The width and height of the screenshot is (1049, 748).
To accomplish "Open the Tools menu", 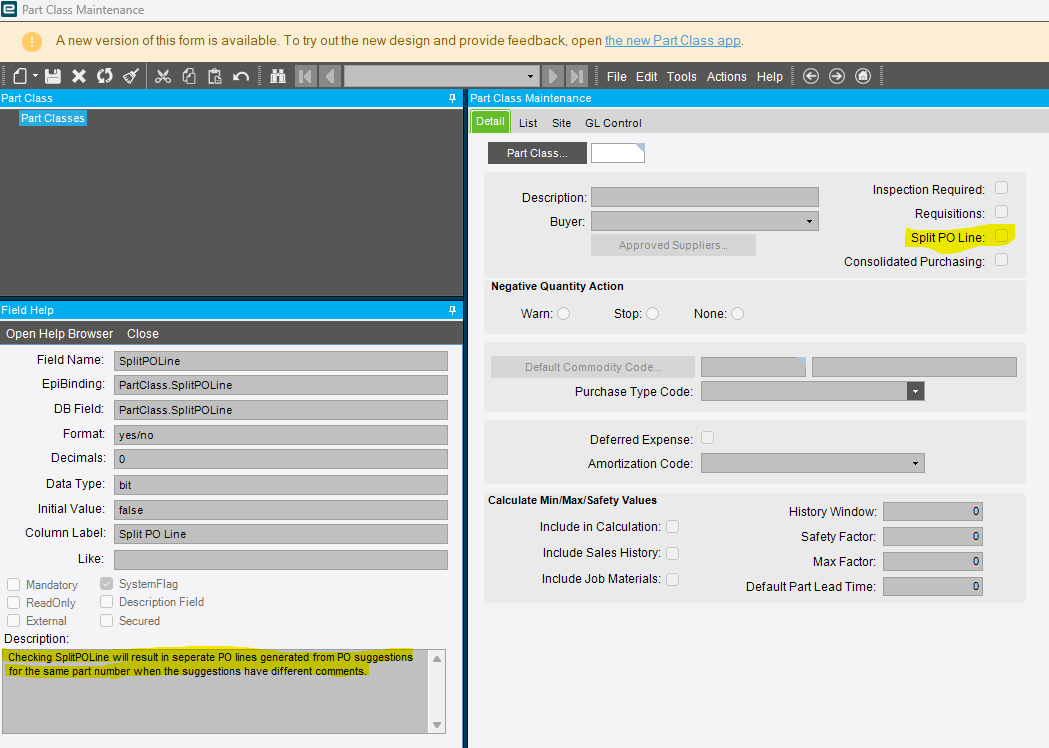I will tap(682, 77).
